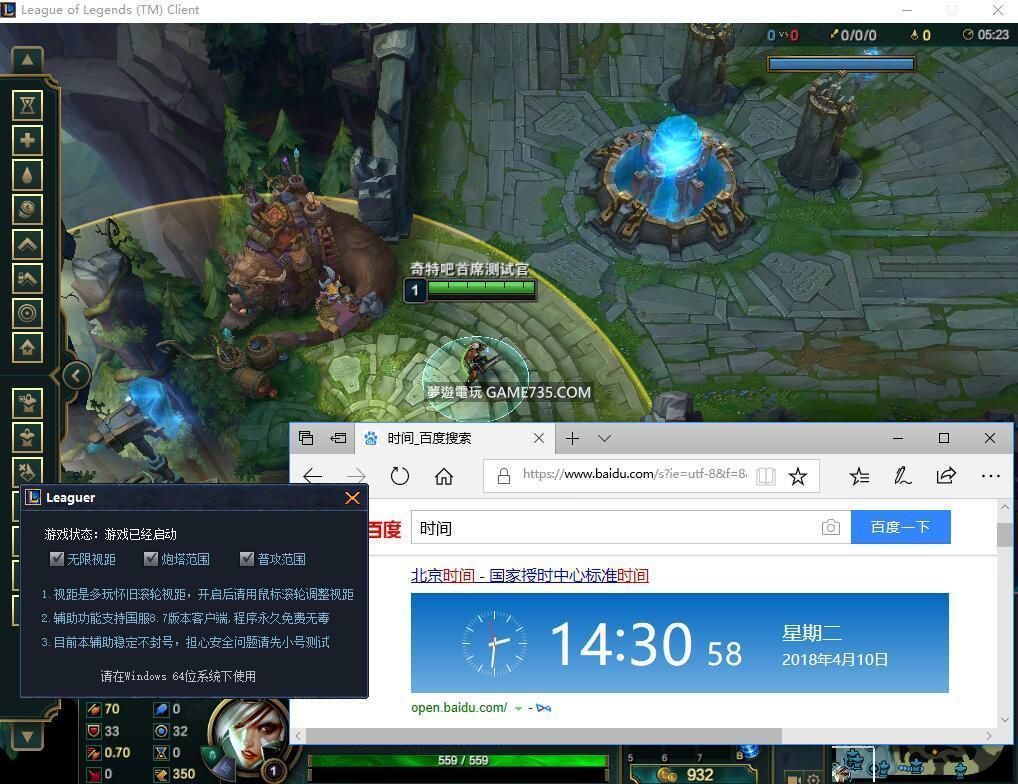Click the armor stat icon showing 33
Screen dimensions: 1018x784
(93, 731)
